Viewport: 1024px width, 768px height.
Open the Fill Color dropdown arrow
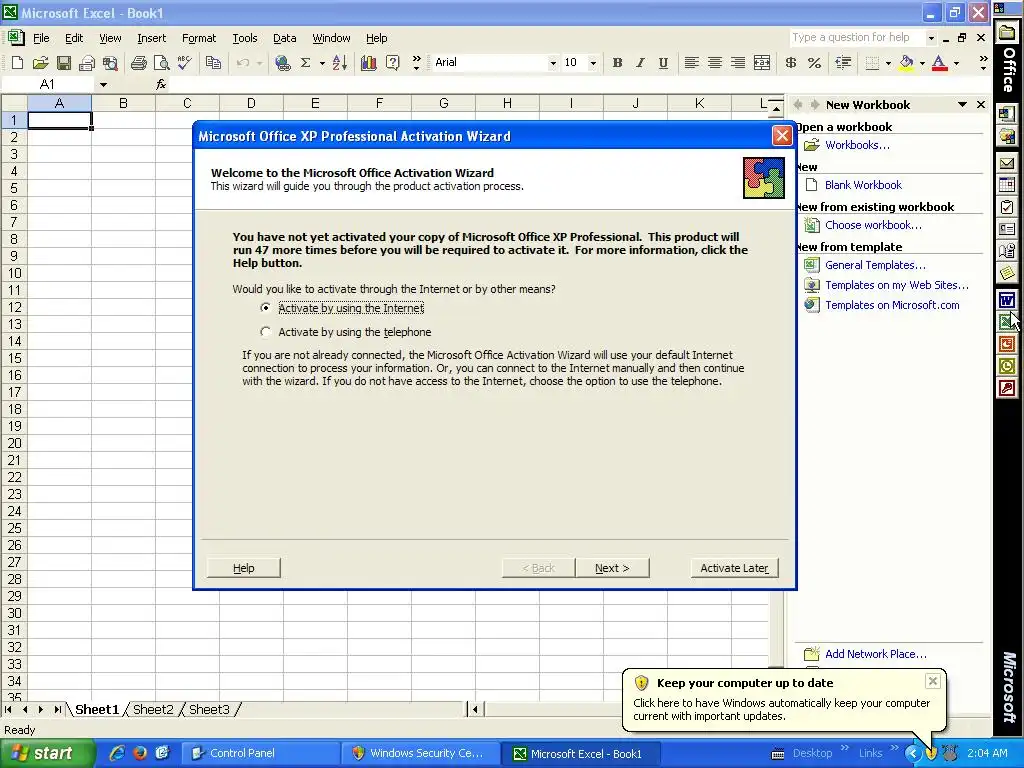point(922,63)
